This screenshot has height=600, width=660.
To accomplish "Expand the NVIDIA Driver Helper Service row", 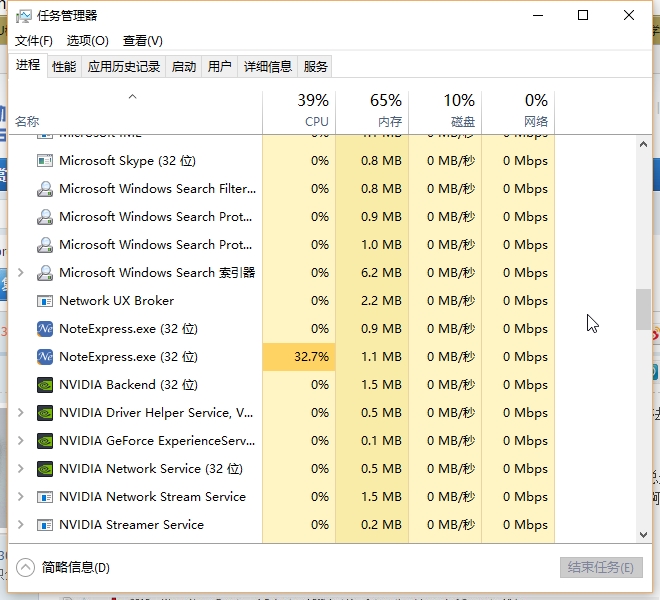I will (20, 413).
